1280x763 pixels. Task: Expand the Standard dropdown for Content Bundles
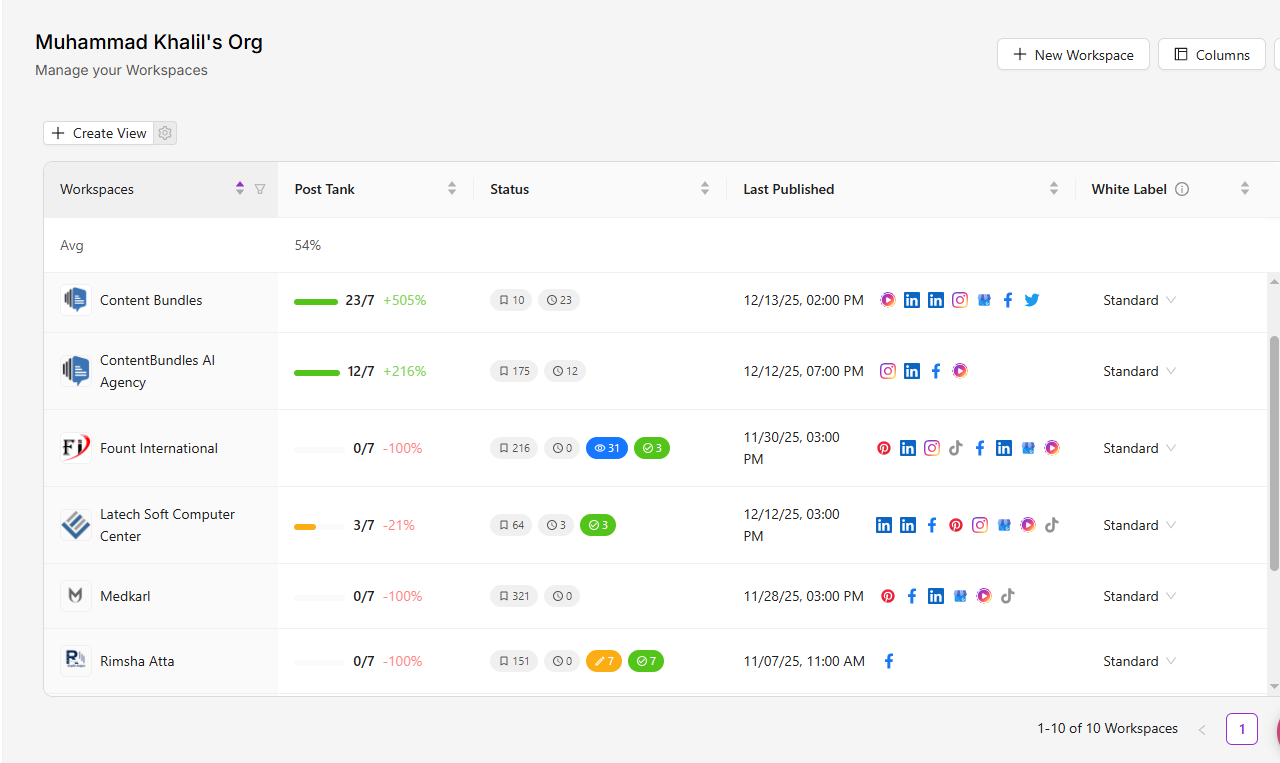pyautogui.click(x=1139, y=300)
